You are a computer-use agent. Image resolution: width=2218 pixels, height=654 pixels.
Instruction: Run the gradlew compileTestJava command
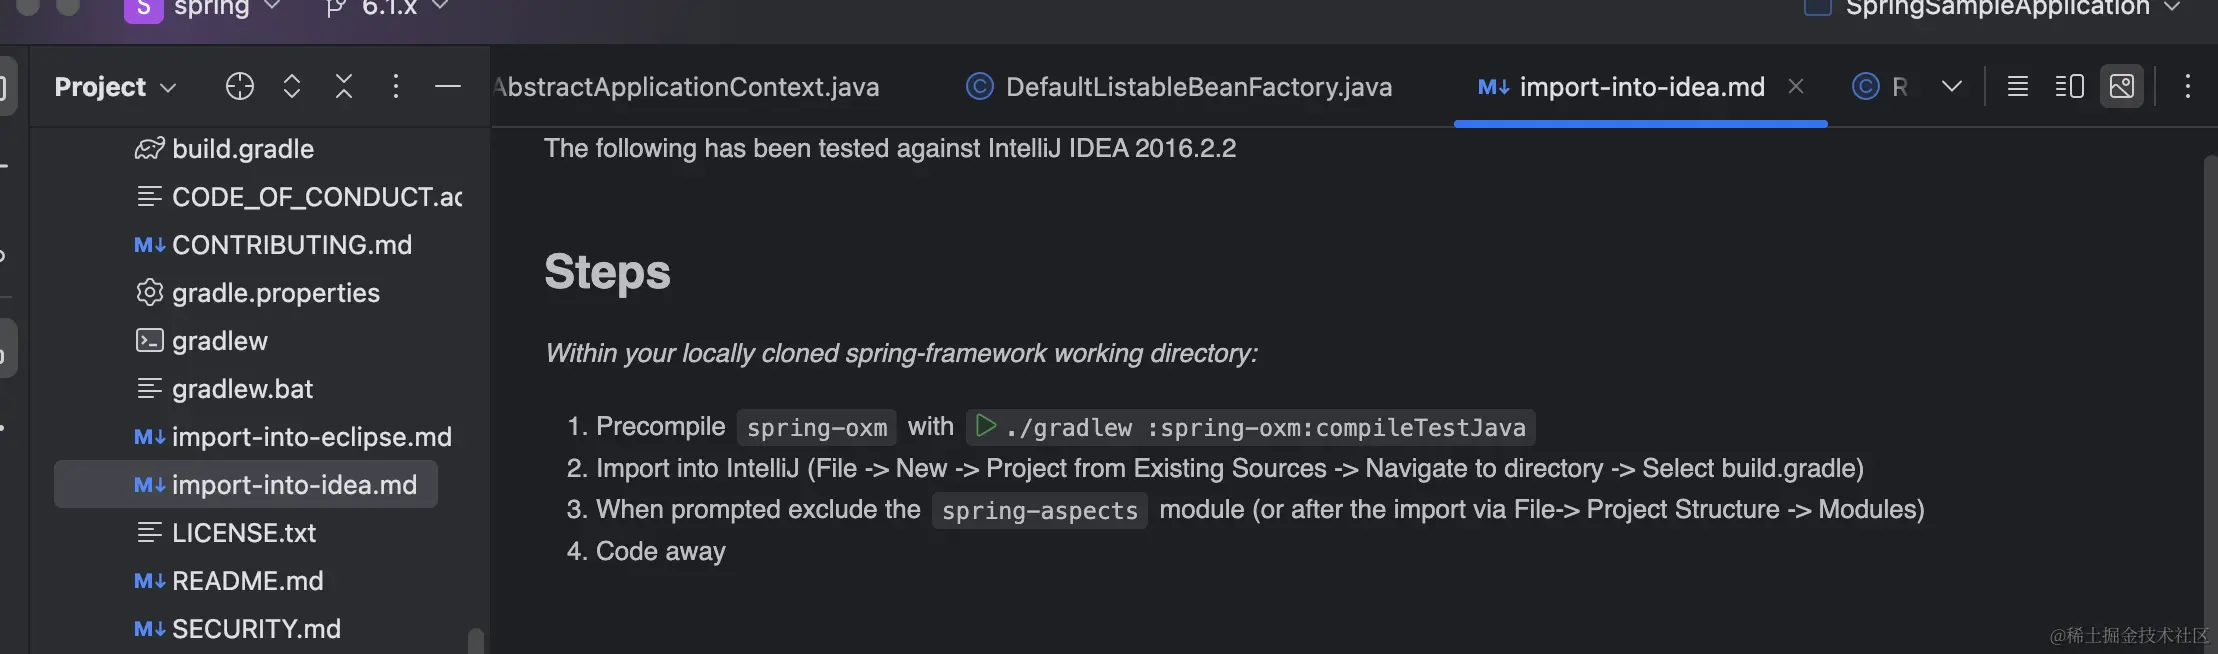pyautogui.click(x=985, y=426)
